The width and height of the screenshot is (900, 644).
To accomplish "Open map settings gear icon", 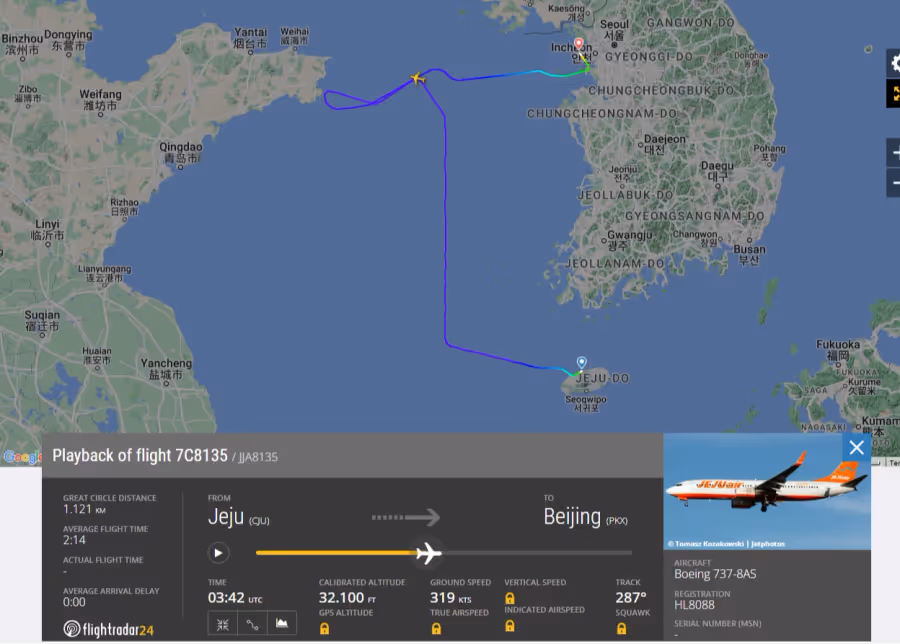I will tap(894, 63).
